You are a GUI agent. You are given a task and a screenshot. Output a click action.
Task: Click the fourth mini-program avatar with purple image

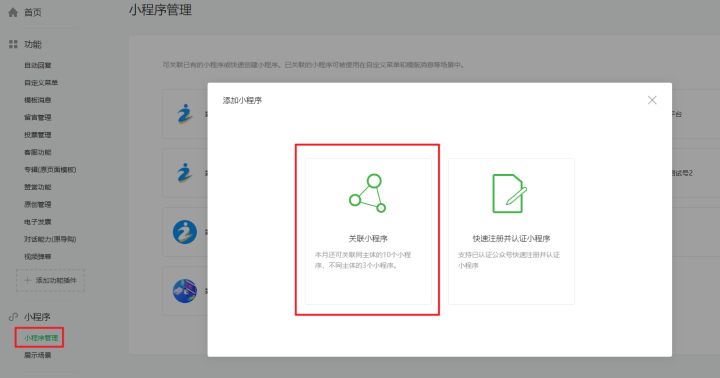[x=185, y=291]
